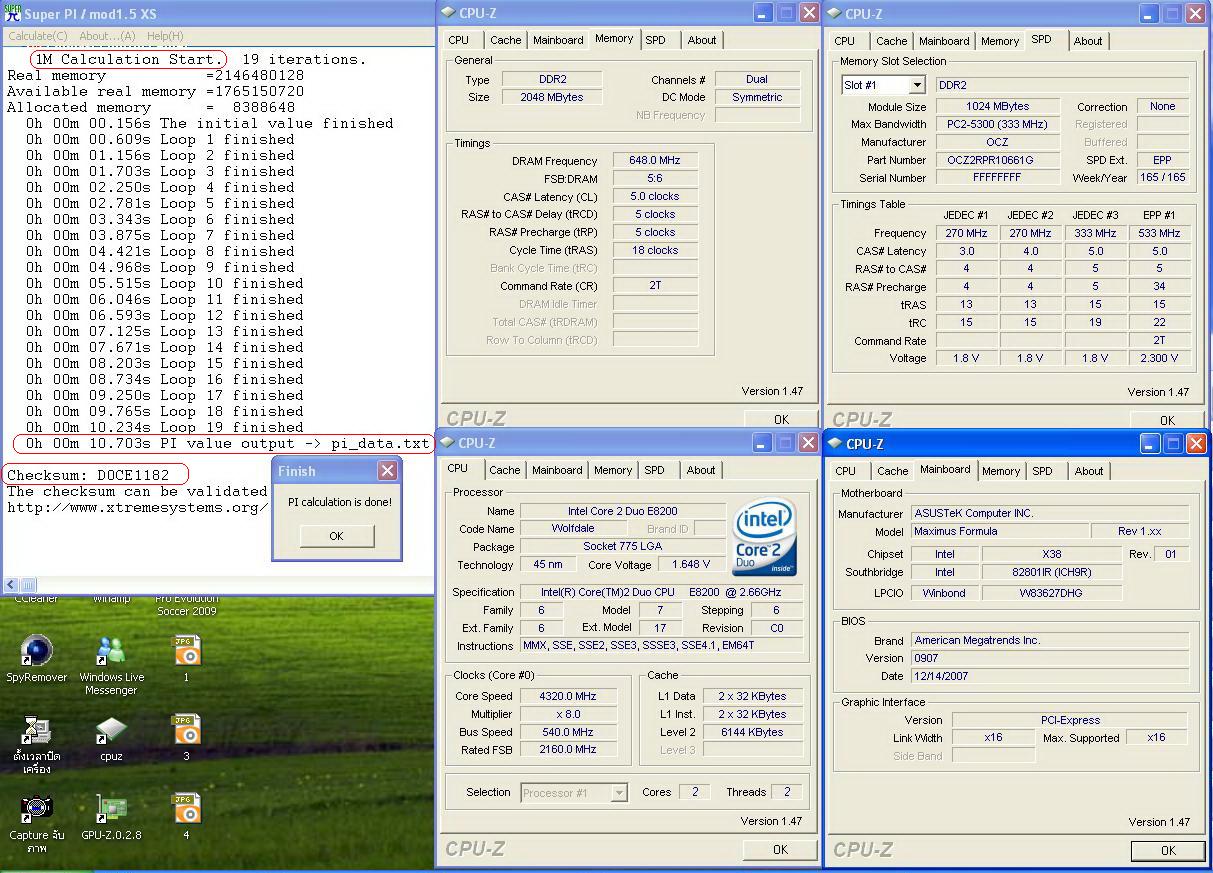Switch to SPD tab in CPU-Z Memory window
1213x873 pixels.
[x=655, y=40]
